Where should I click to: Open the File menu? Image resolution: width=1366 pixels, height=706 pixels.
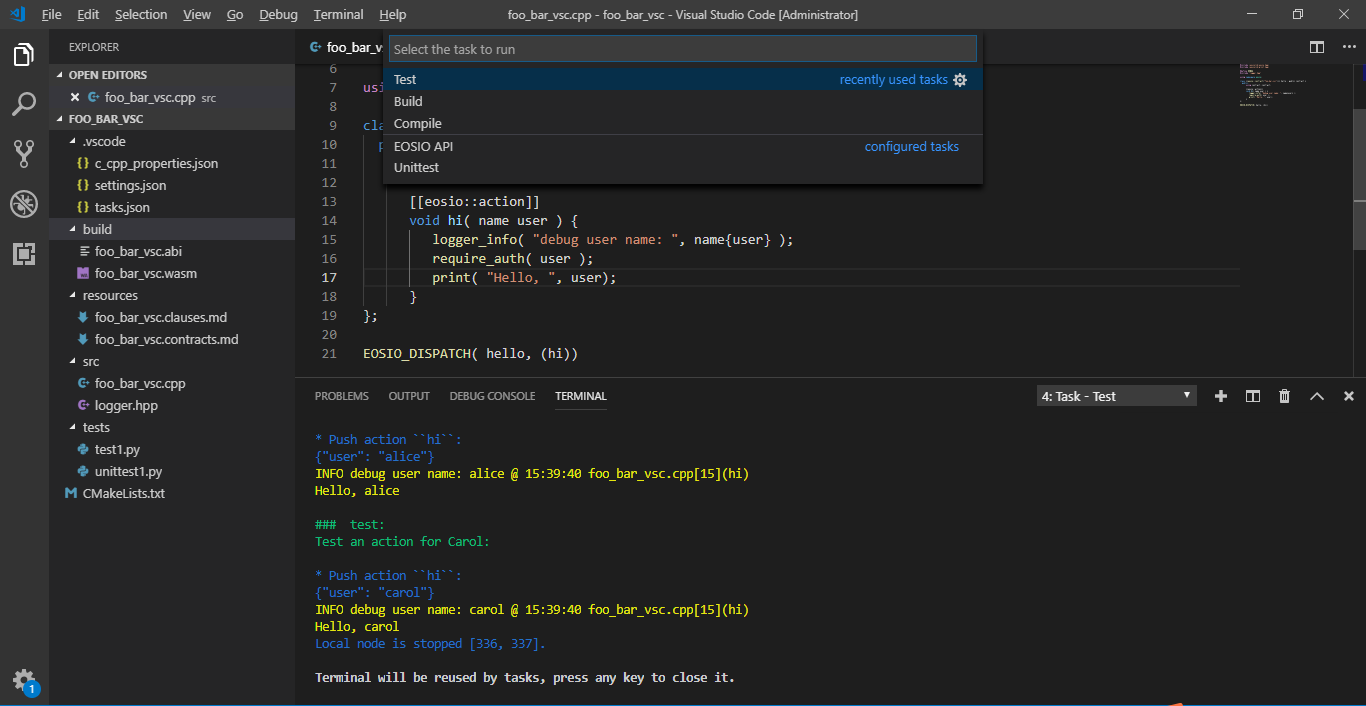coord(52,14)
